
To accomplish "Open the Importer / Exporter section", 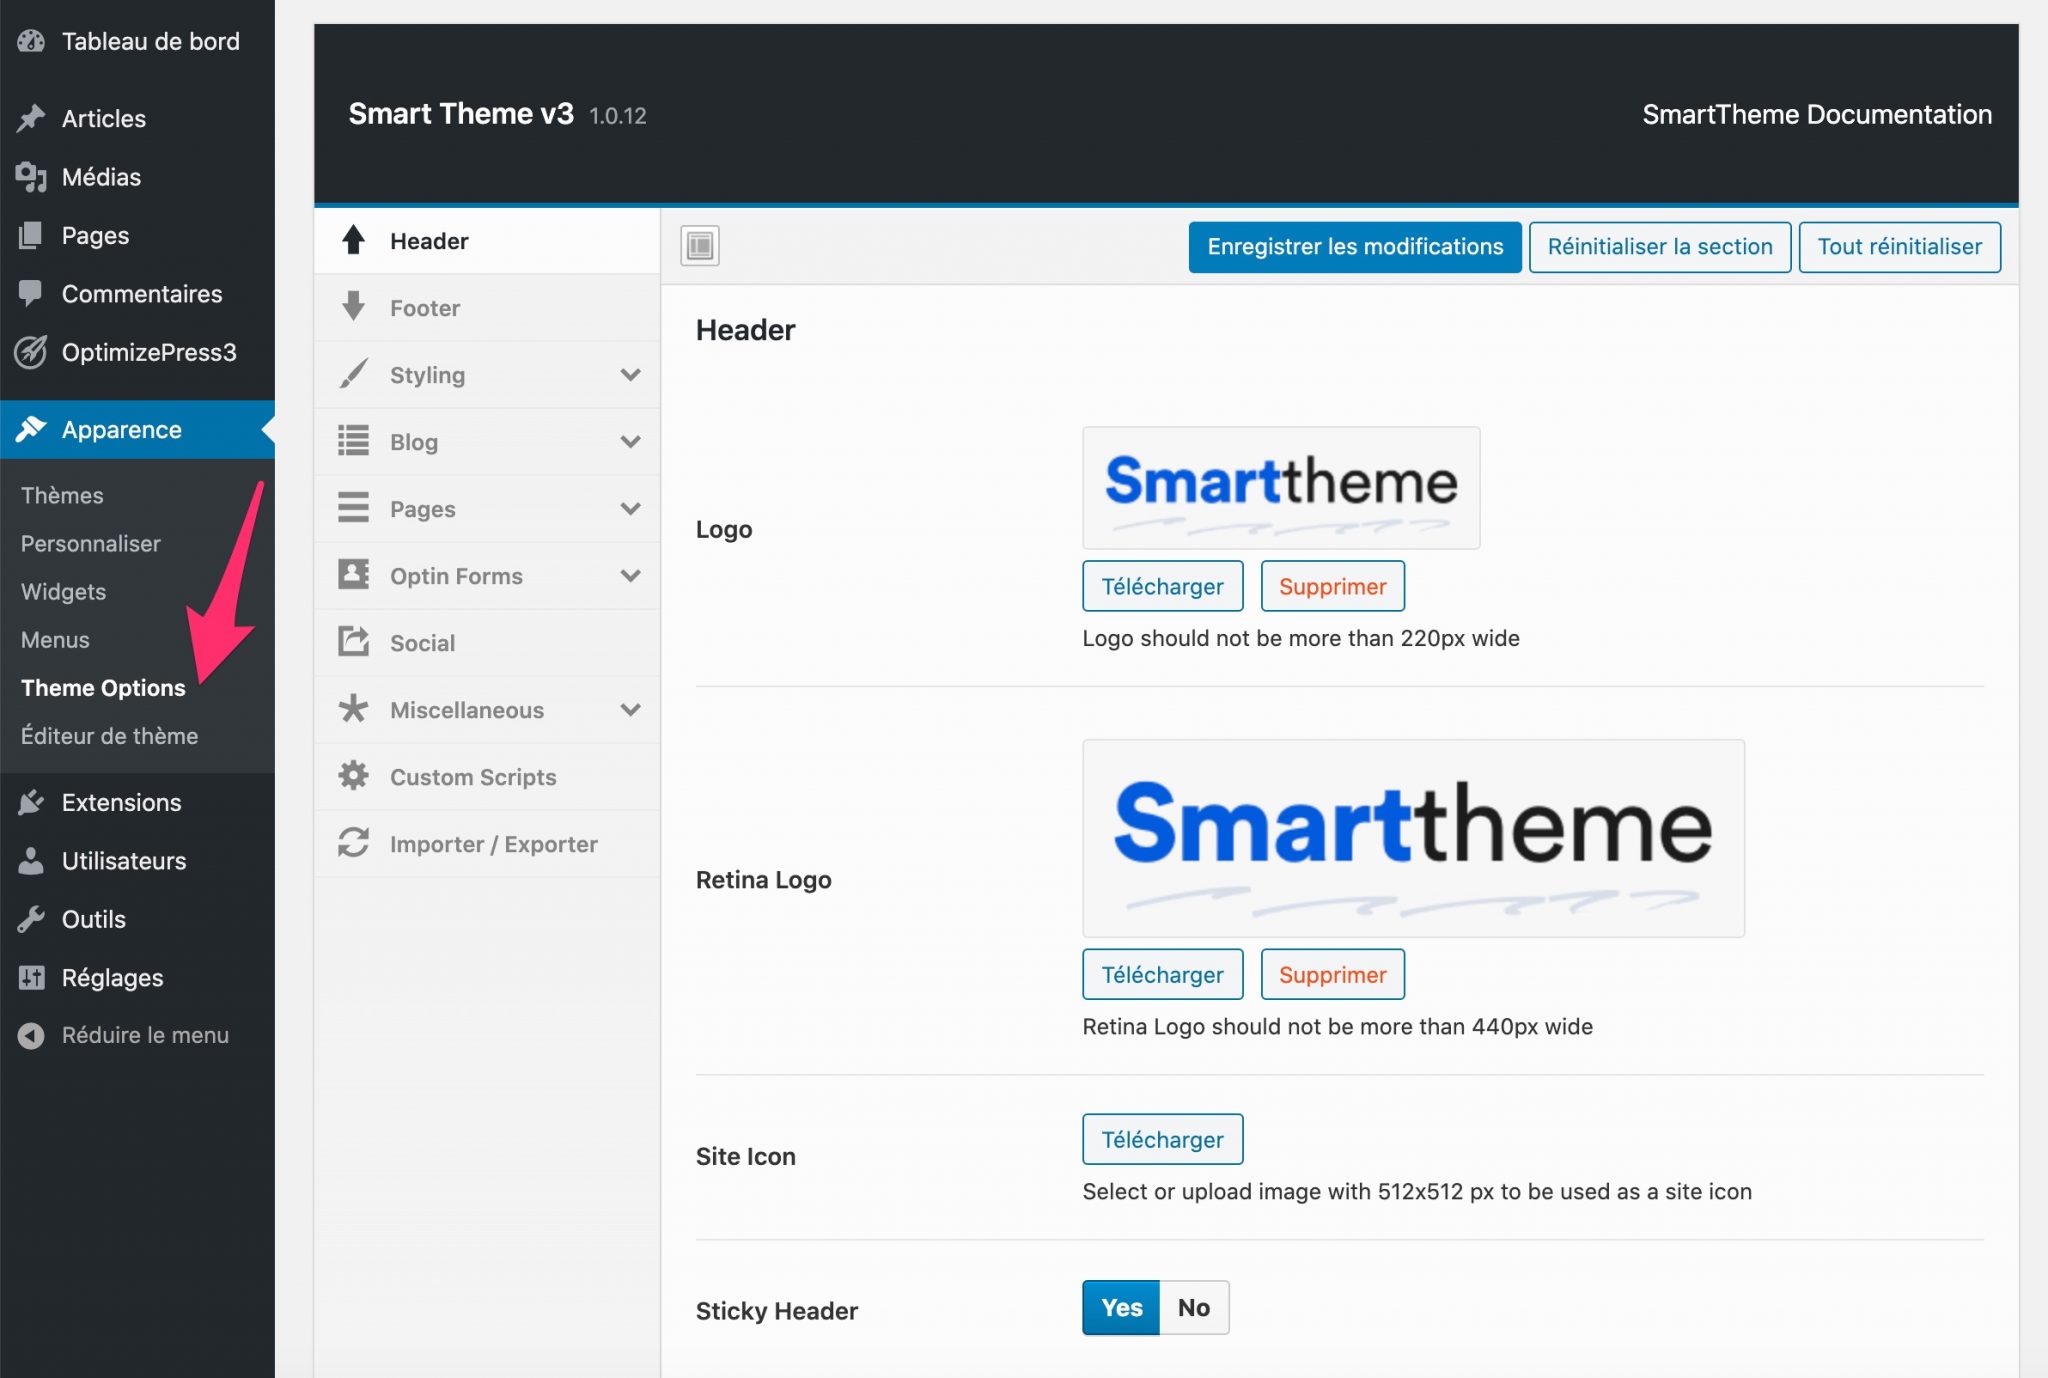I will point(493,843).
